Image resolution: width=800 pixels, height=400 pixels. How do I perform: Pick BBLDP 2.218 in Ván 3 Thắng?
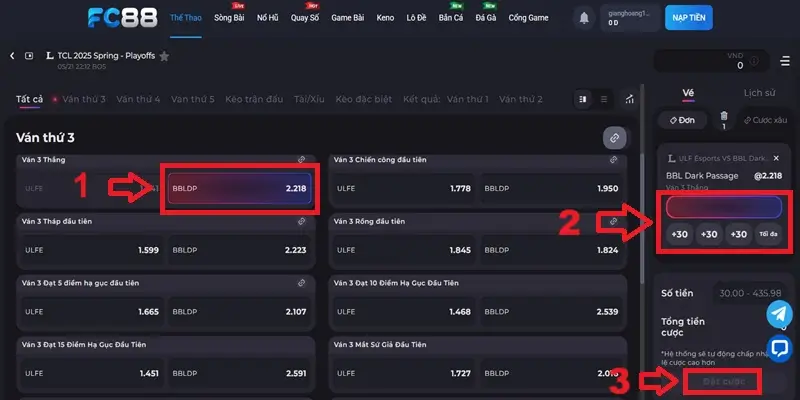pos(239,188)
